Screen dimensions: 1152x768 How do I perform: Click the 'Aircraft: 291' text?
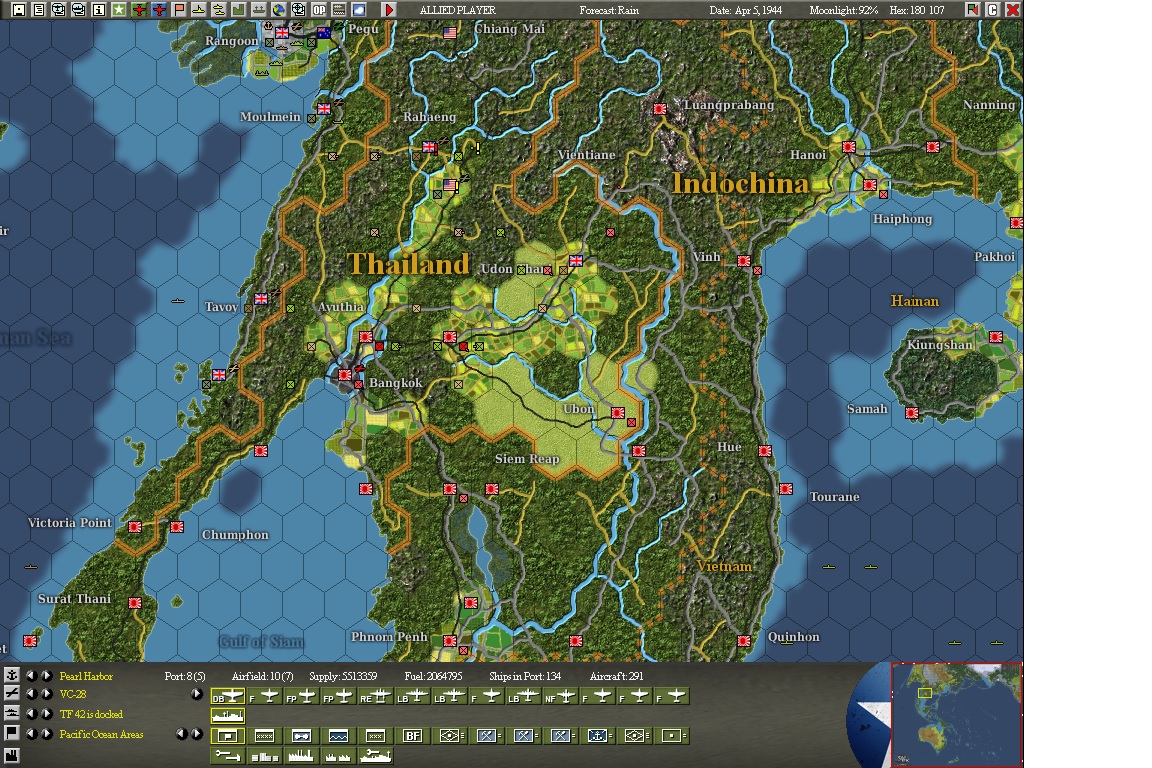pos(616,676)
